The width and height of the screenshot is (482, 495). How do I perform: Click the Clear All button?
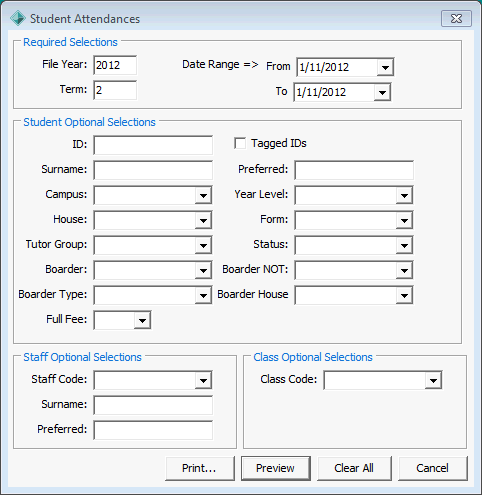pyautogui.click(x=354, y=468)
